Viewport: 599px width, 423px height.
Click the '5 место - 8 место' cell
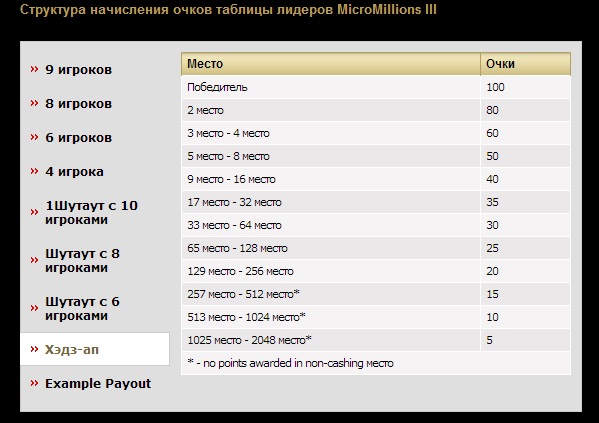point(331,156)
